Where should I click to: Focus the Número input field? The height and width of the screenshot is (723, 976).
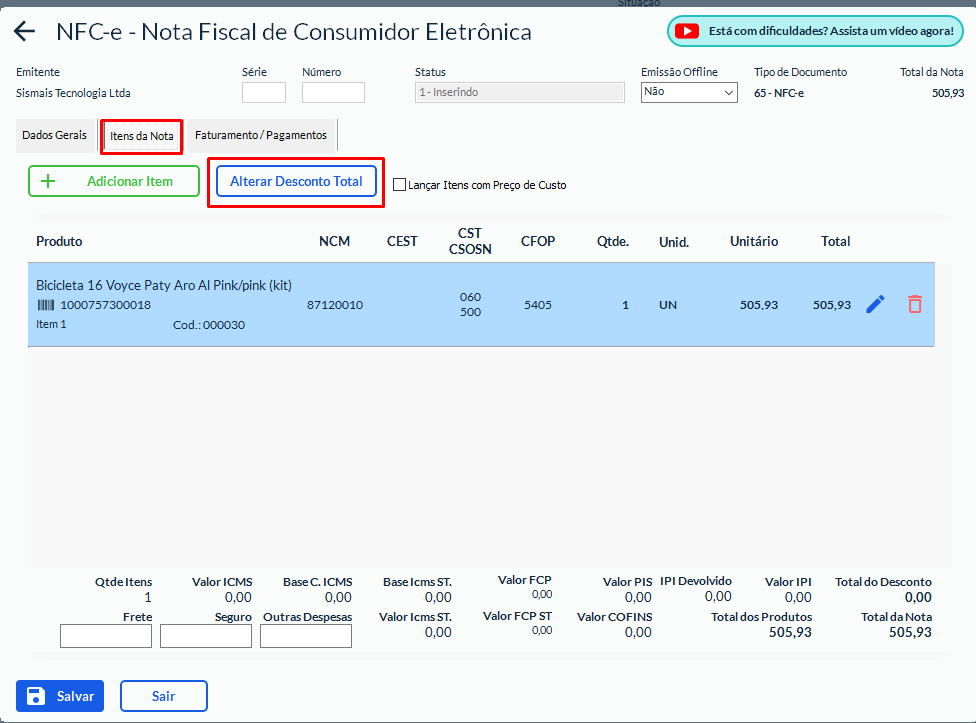pos(333,93)
